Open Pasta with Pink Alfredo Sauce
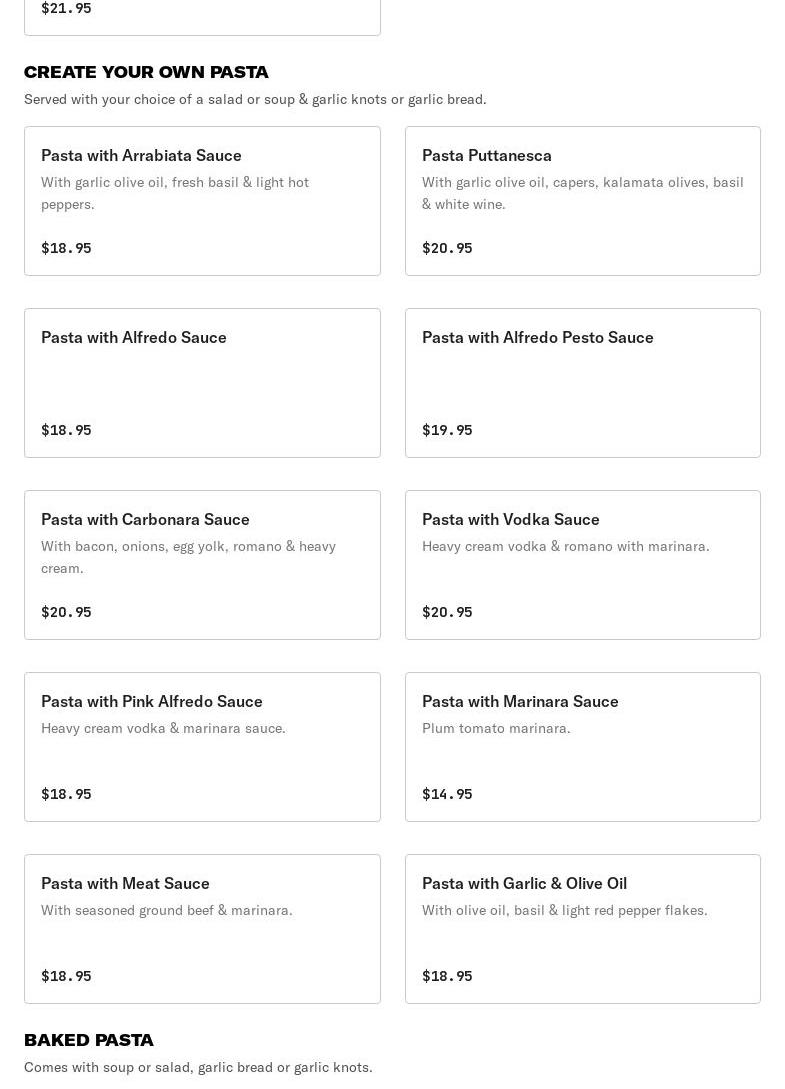This screenshot has width=785, height=1089. pos(202,747)
